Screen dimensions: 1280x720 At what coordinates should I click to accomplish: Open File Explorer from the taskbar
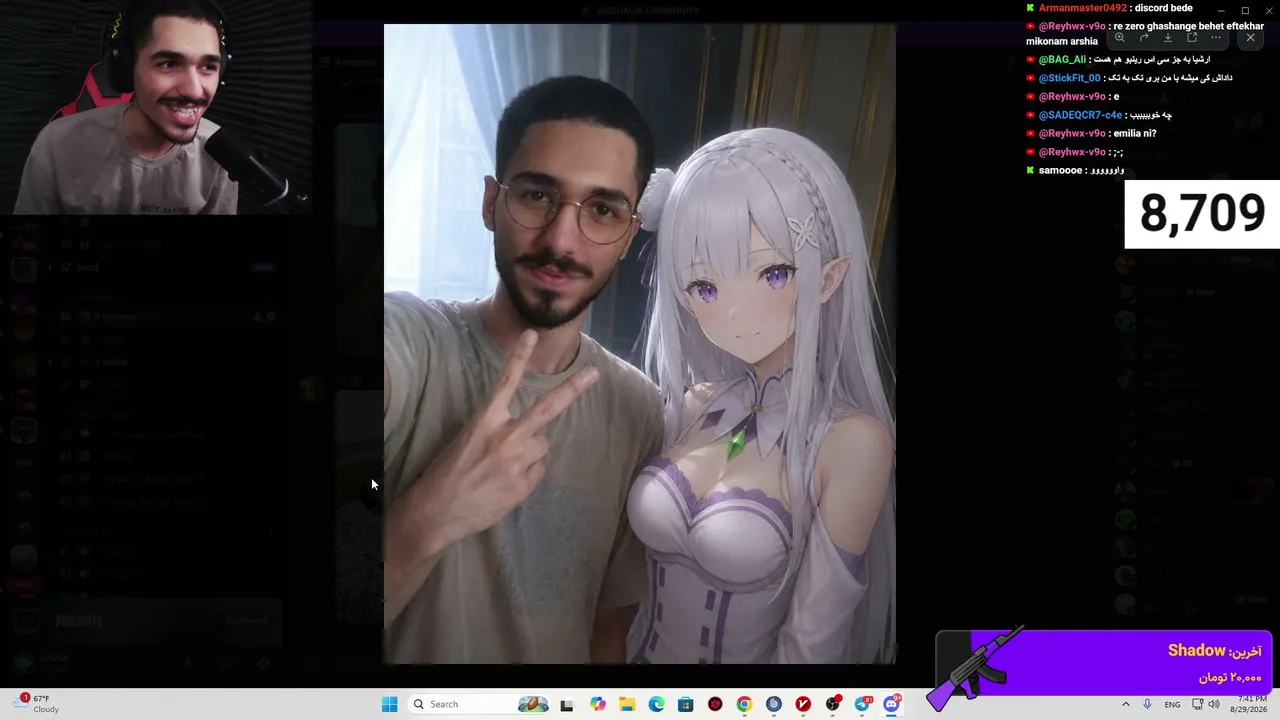627,704
